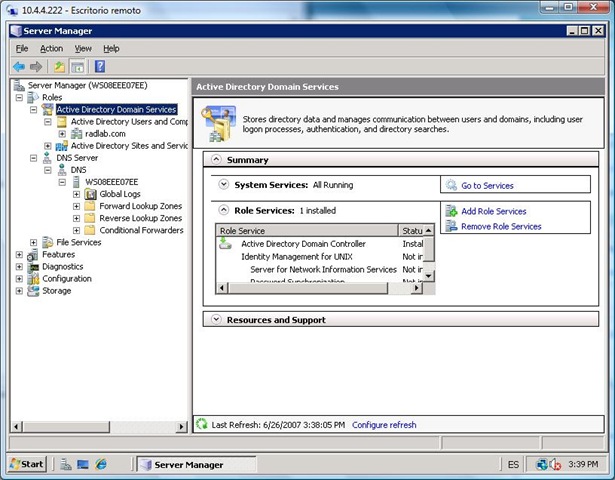This screenshot has height=480, width=615.
Task: Collapse the Summary section
Action: [215, 159]
